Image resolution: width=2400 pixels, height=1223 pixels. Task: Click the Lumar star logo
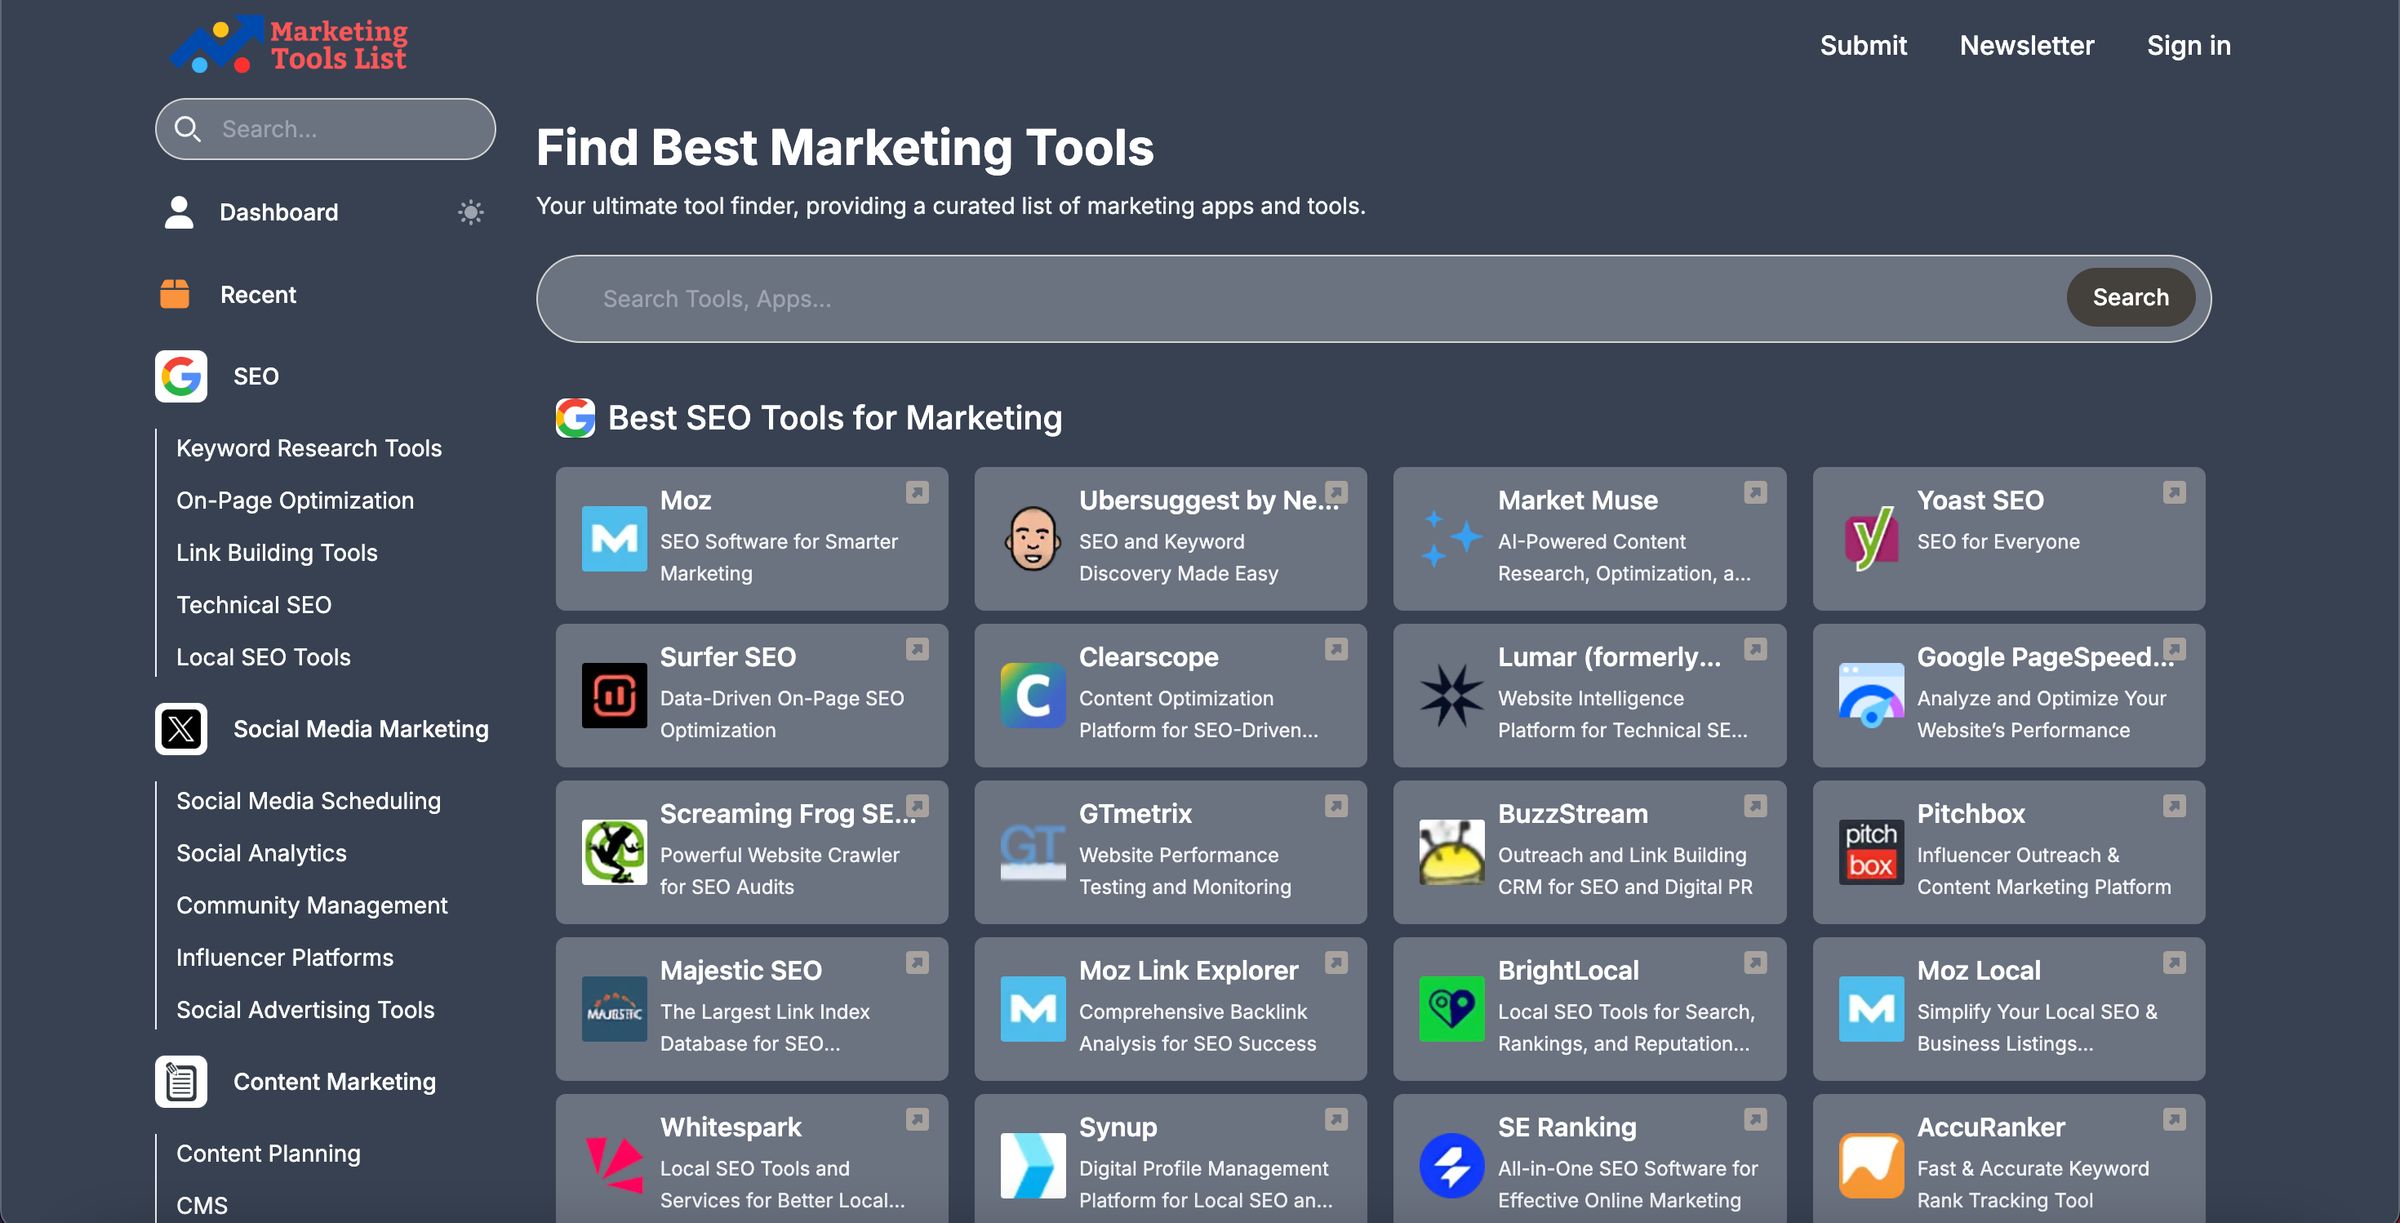[x=1452, y=696]
